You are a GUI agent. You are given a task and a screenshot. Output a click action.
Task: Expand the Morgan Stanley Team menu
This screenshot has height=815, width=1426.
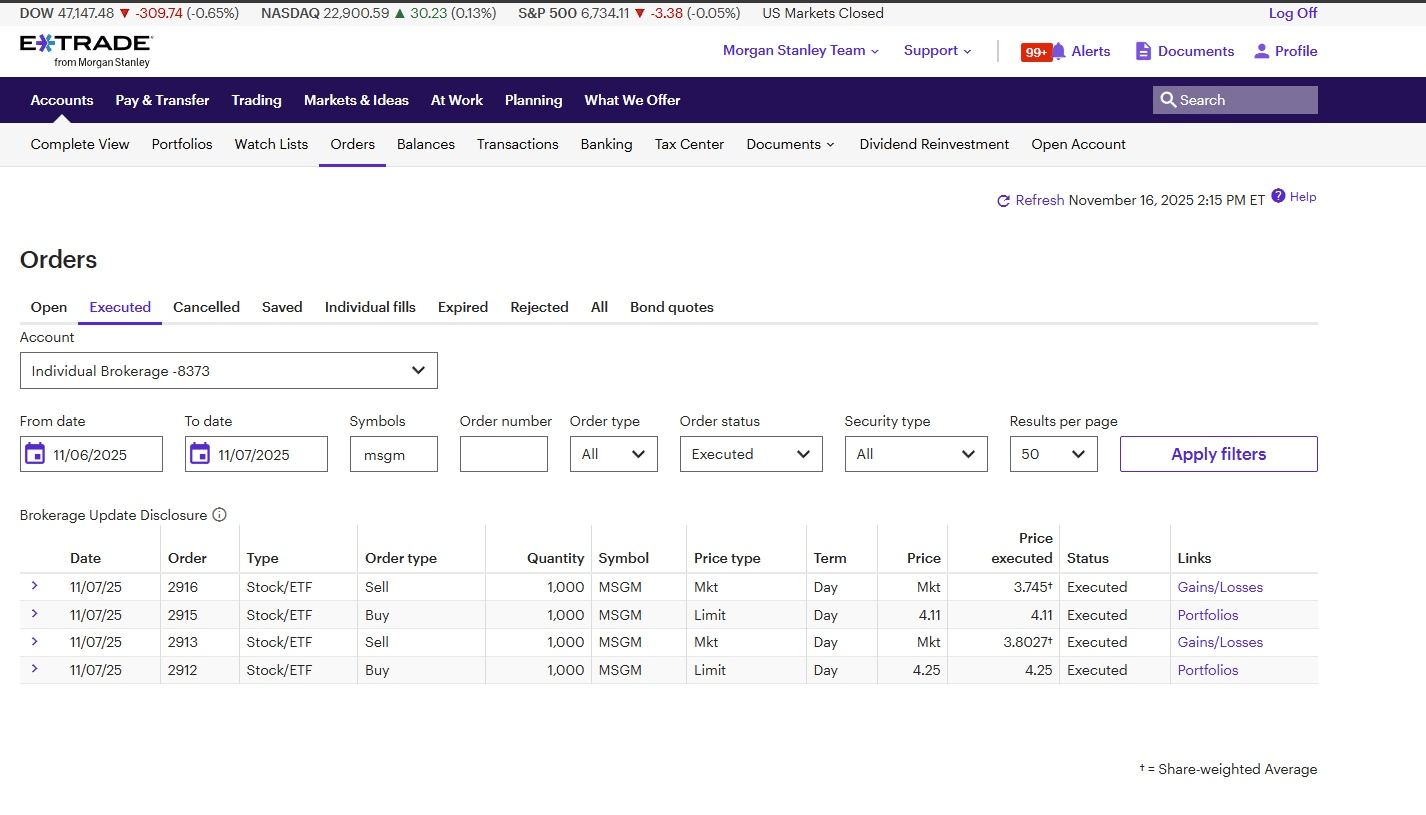(x=800, y=51)
